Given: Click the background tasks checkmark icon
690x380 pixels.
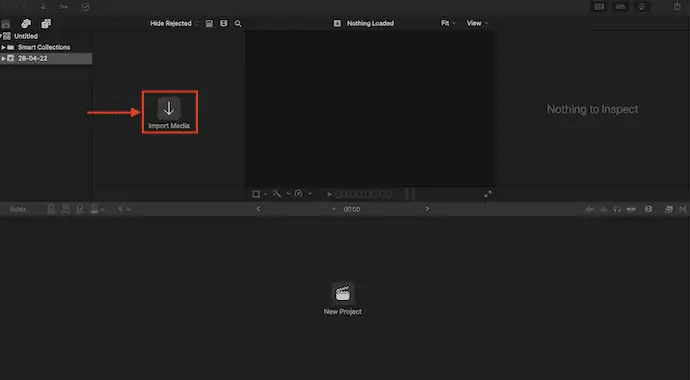Looking at the screenshot, I should click(x=85, y=7).
